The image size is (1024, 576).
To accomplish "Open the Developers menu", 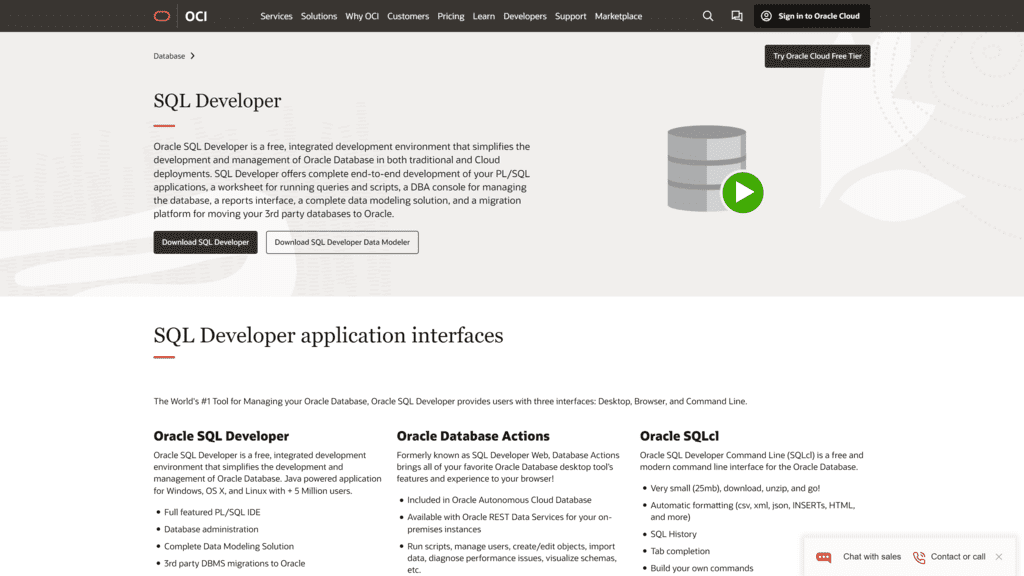I will point(525,16).
